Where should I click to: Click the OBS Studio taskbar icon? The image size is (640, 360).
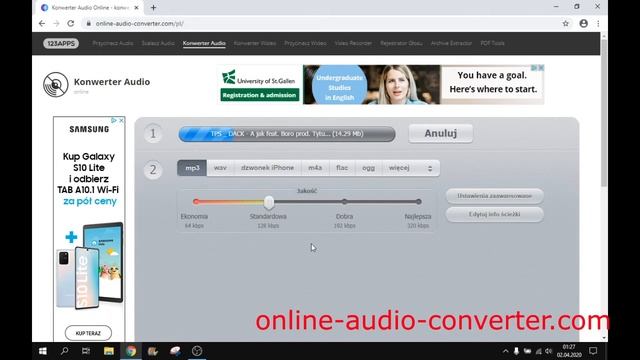[197, 351]
